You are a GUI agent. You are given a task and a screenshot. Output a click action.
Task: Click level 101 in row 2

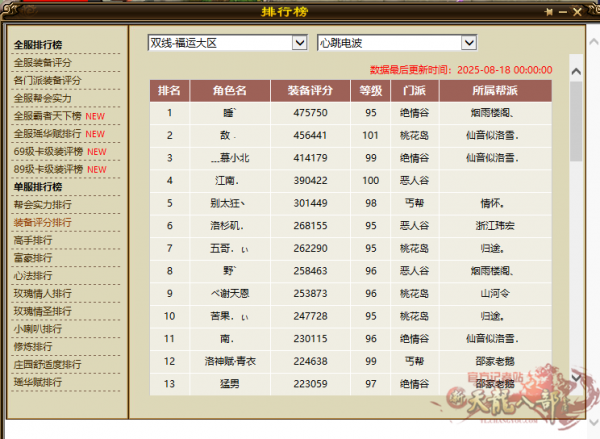(370, 135)
